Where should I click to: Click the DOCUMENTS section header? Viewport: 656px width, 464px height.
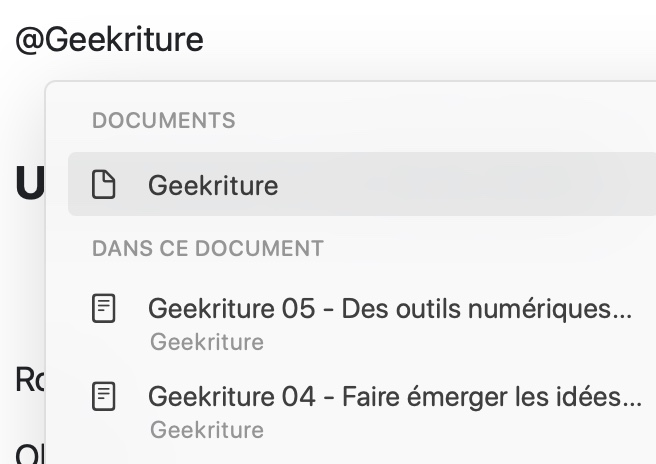[x=164, y=120]
